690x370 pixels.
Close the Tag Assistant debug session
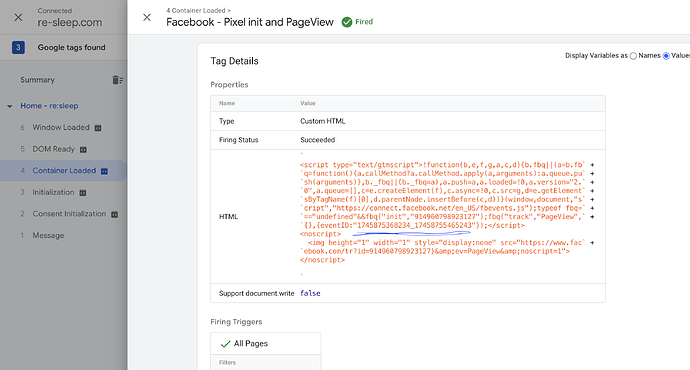tap(18, 17)
